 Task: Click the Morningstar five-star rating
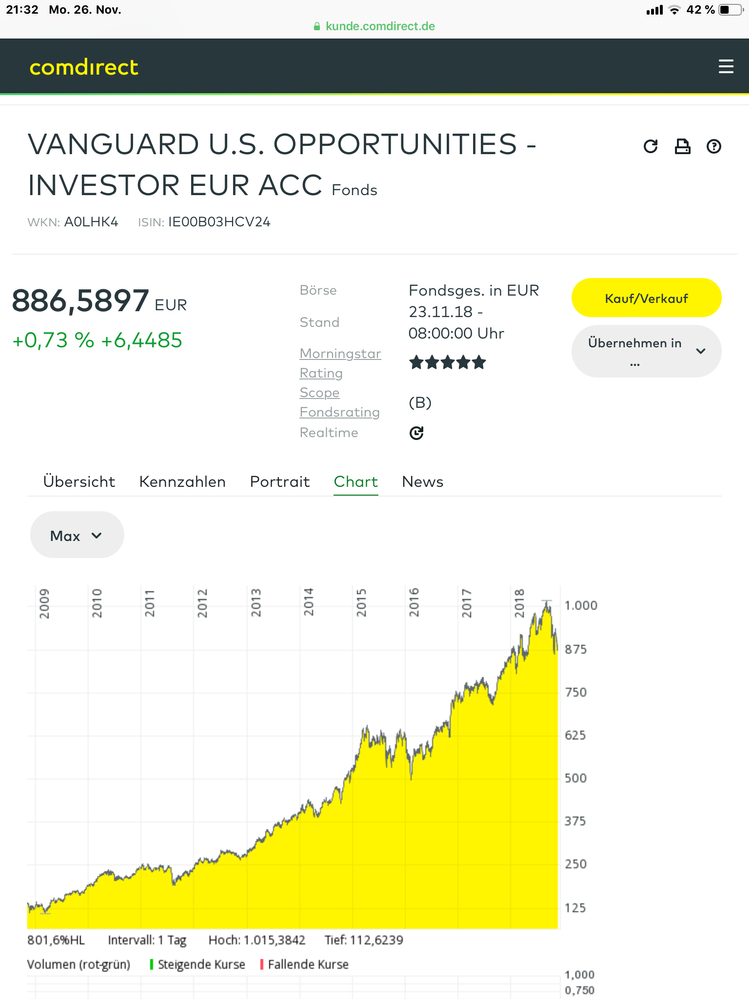click(x=448, y=362)
